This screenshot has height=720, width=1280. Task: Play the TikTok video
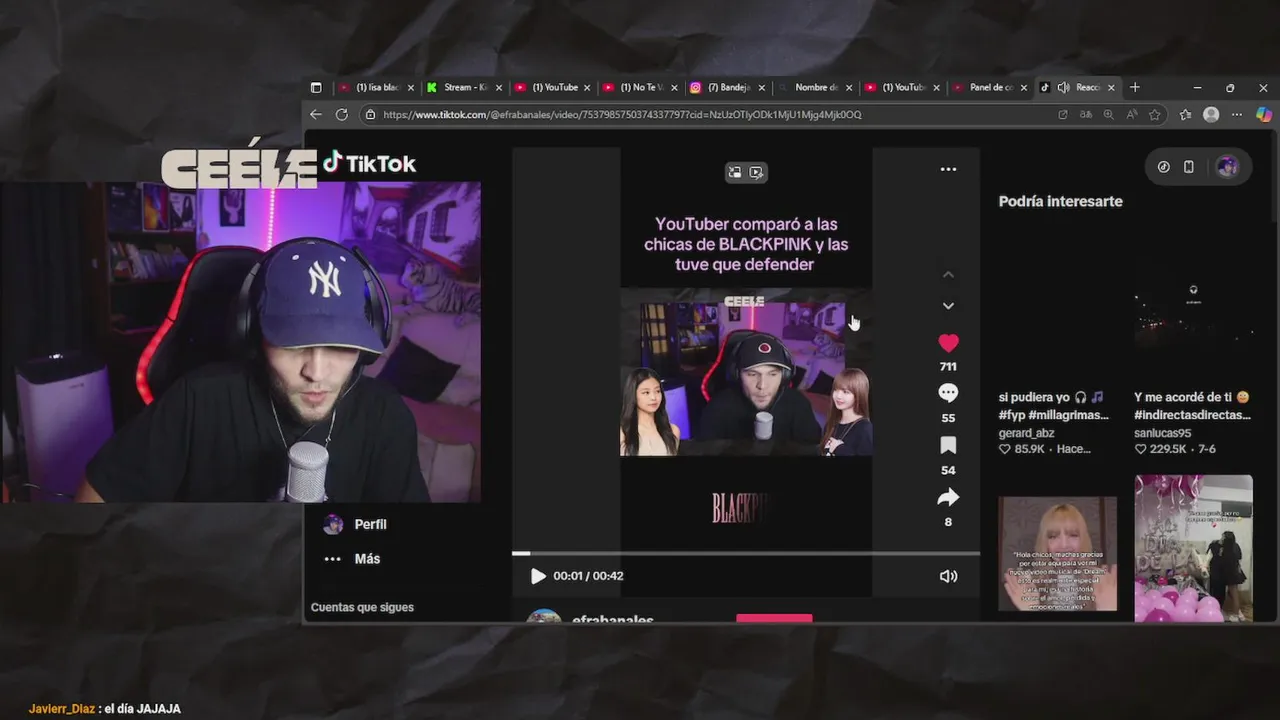(538, 576)
